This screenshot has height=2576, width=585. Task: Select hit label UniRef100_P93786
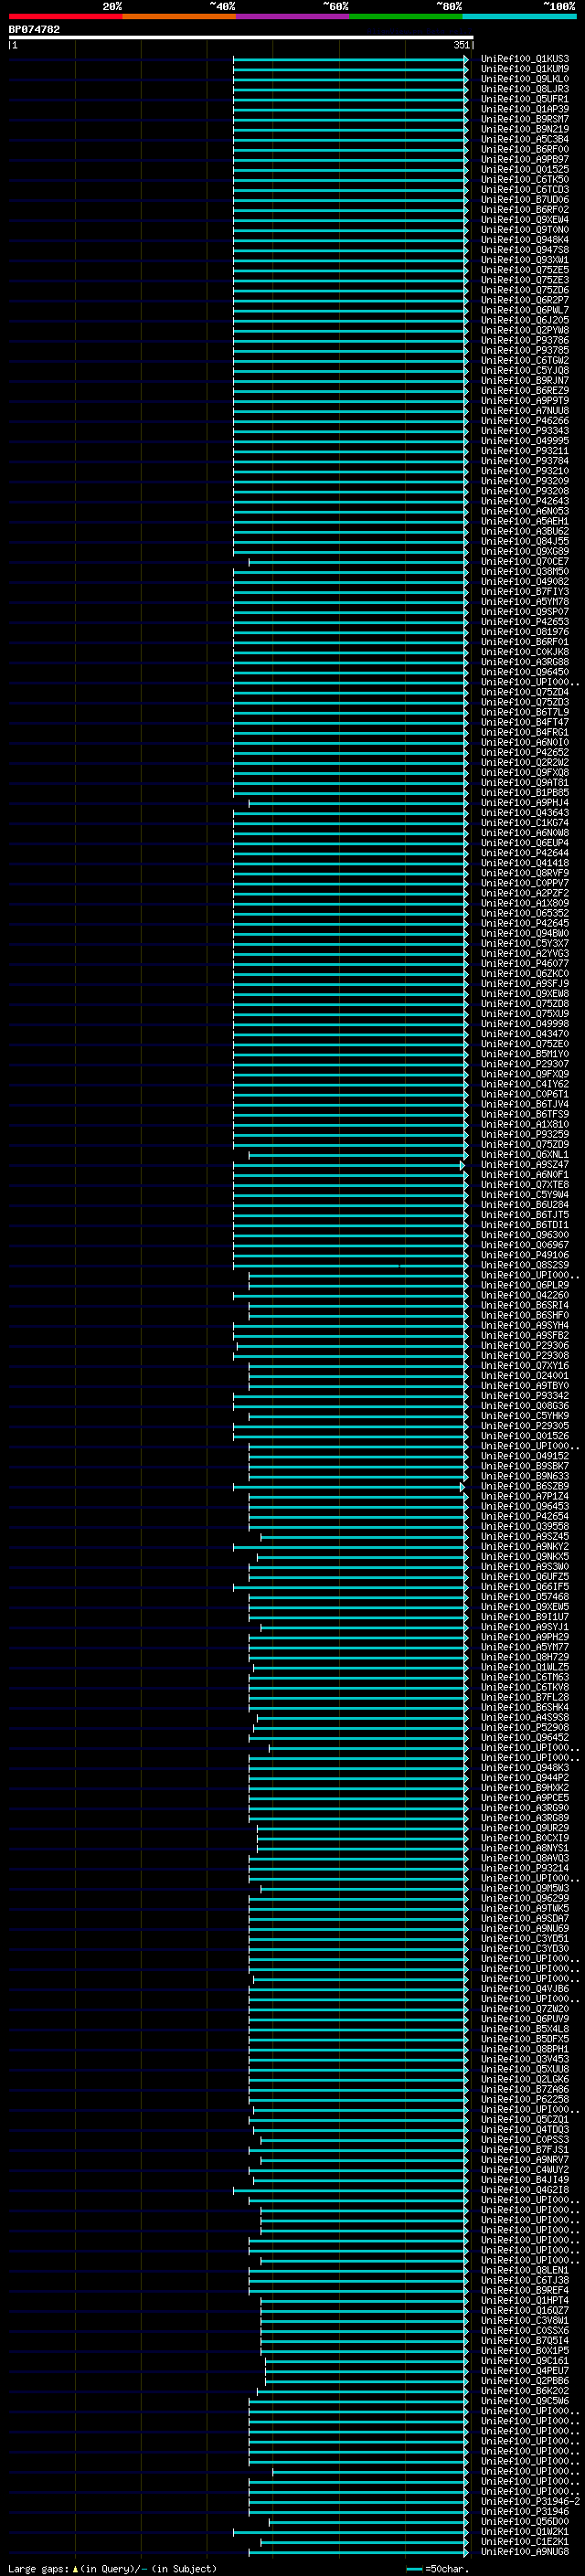pyautogui.click(x=525, y=340)
